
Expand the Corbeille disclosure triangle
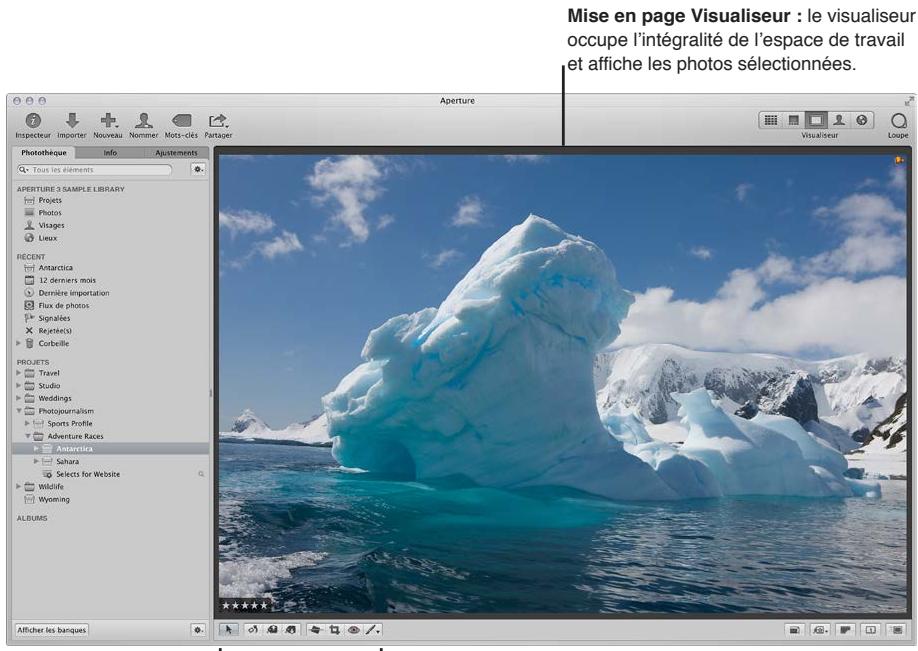coord(18,343)
